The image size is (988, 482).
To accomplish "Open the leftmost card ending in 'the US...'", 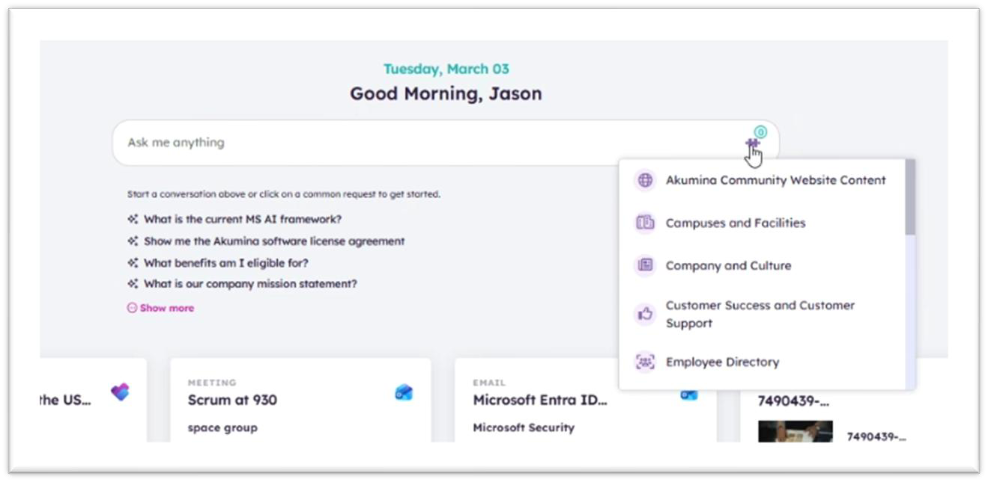I will click(93, 400).
